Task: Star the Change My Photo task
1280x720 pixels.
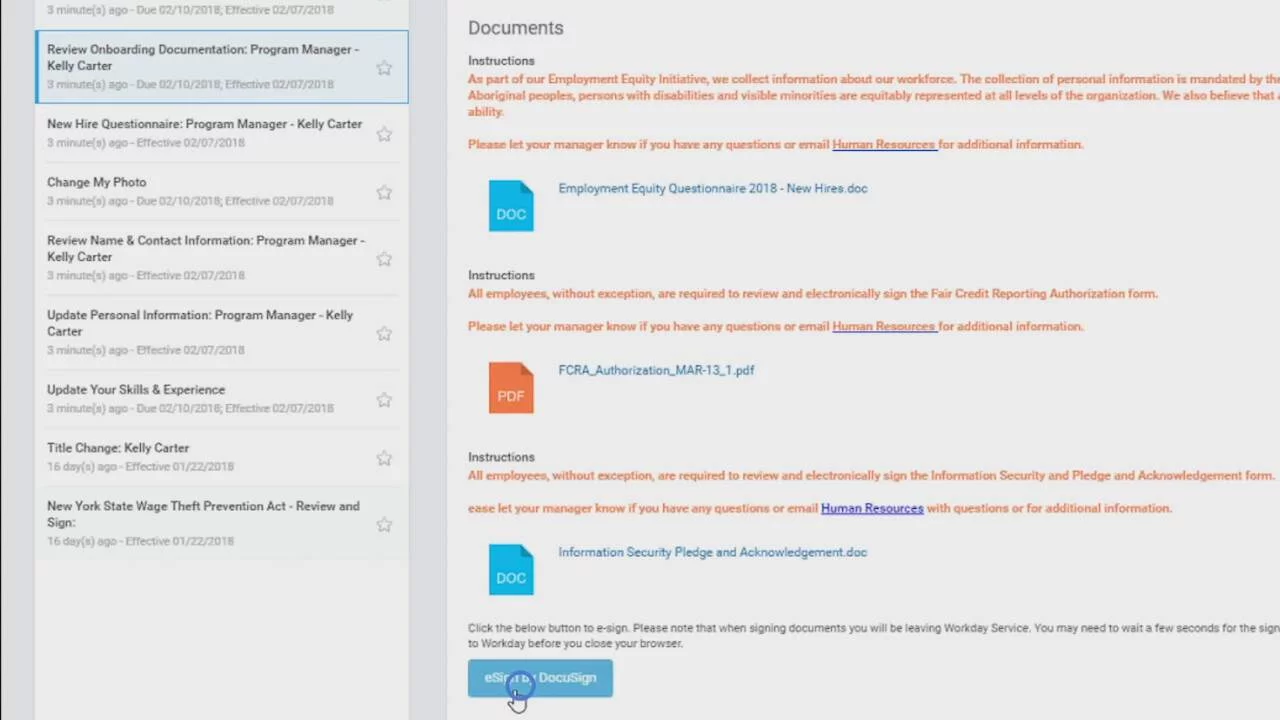Action: pyautogui.click(x=384, y=192)
